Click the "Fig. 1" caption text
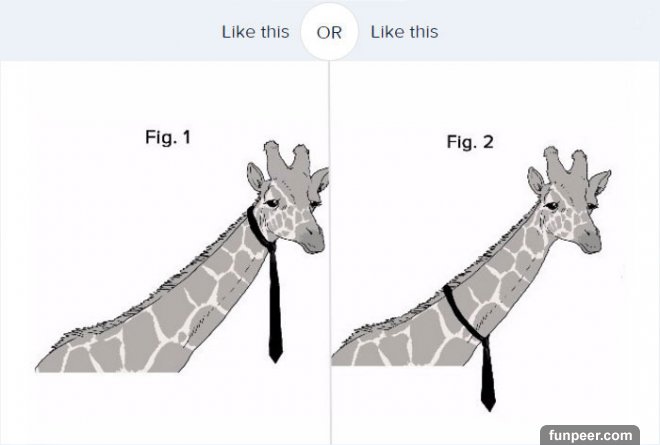660x445 pixels. pos(168,137)
